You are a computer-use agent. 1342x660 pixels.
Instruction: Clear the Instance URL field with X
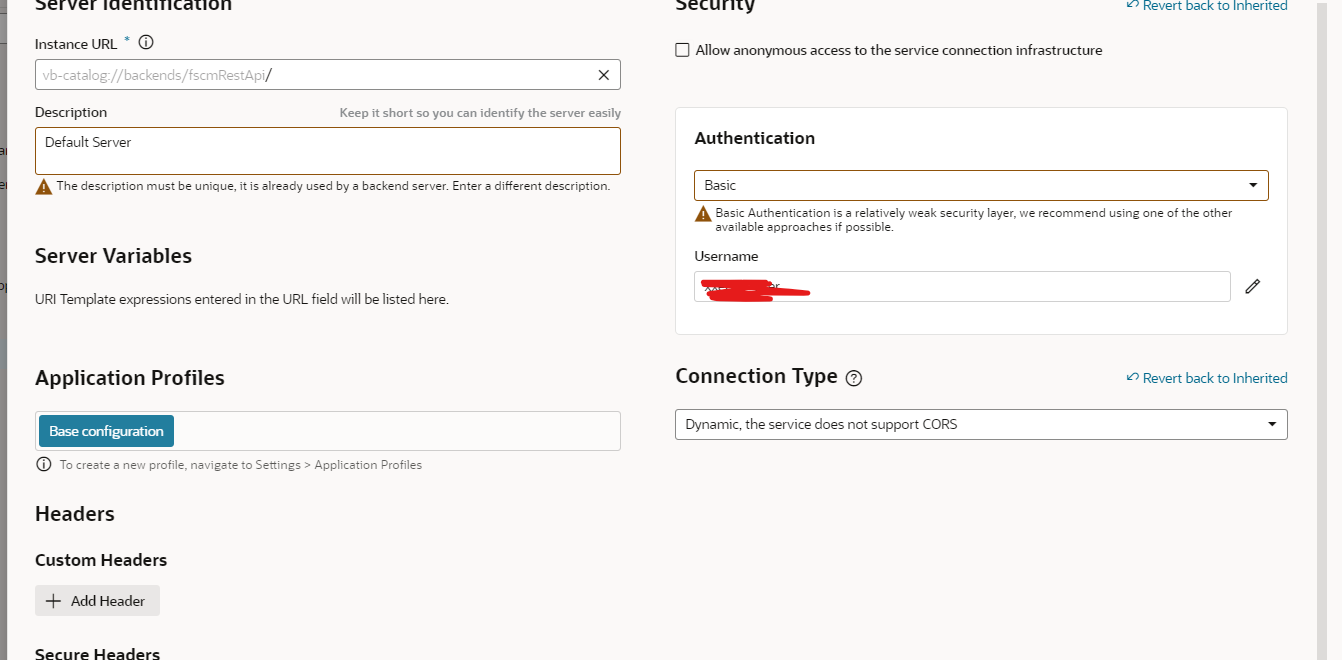pos(604,75)
